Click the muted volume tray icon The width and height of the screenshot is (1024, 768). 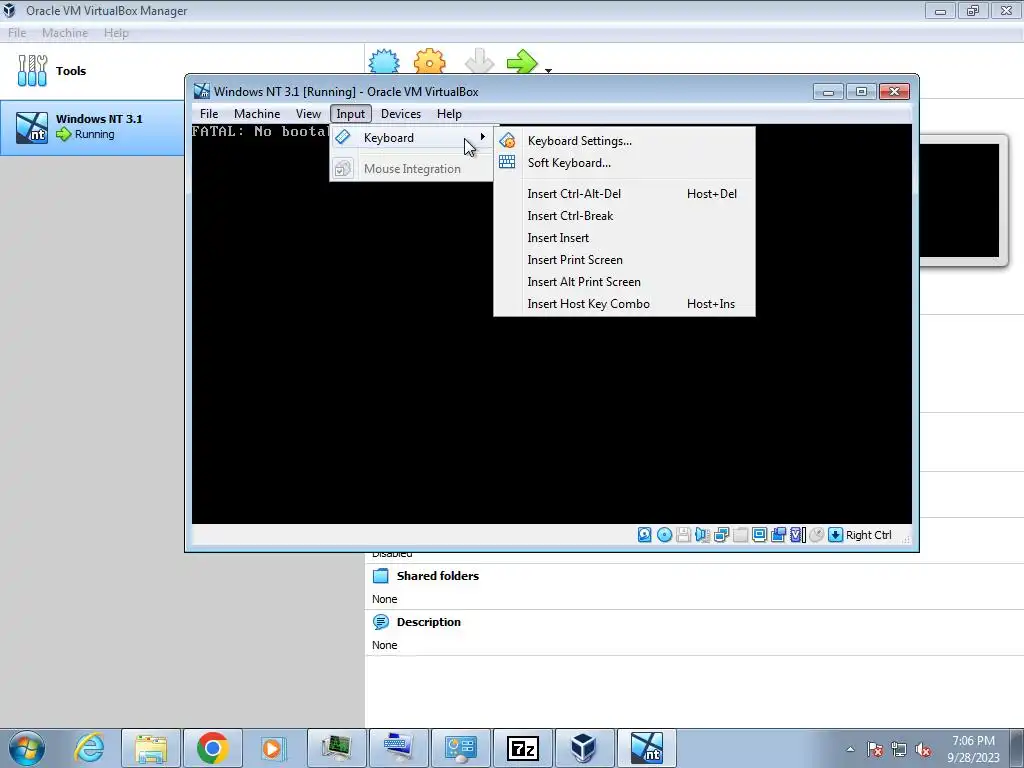point(923,749)
